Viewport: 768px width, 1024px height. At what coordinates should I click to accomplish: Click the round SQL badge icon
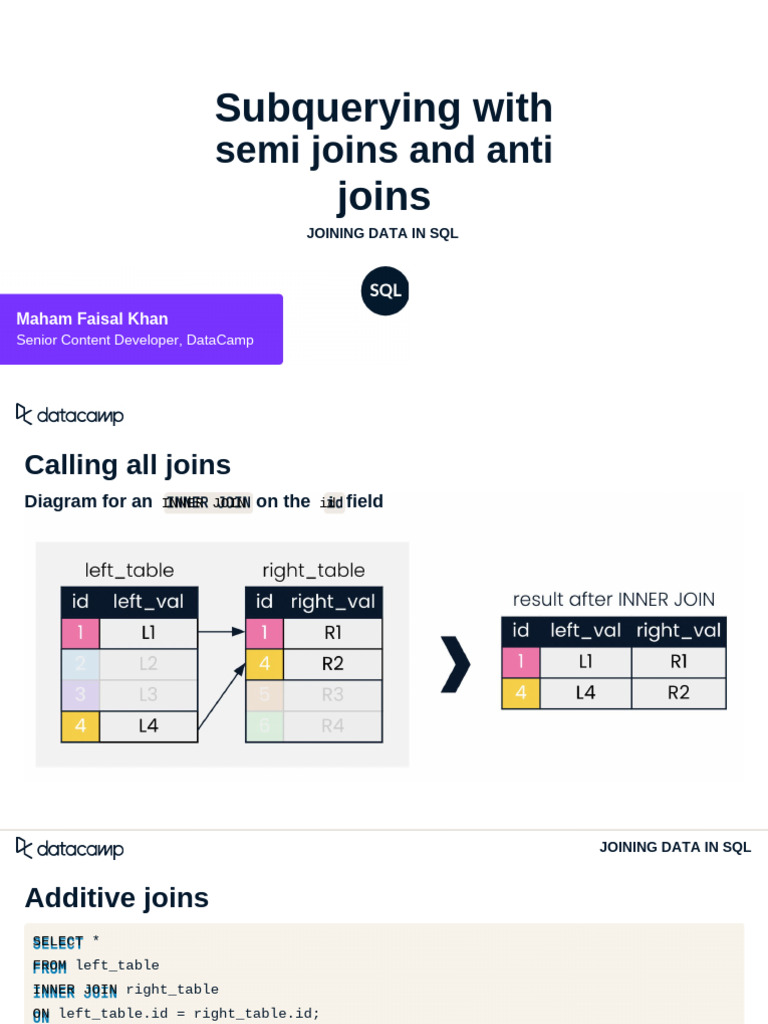click(x=385, y=291)
